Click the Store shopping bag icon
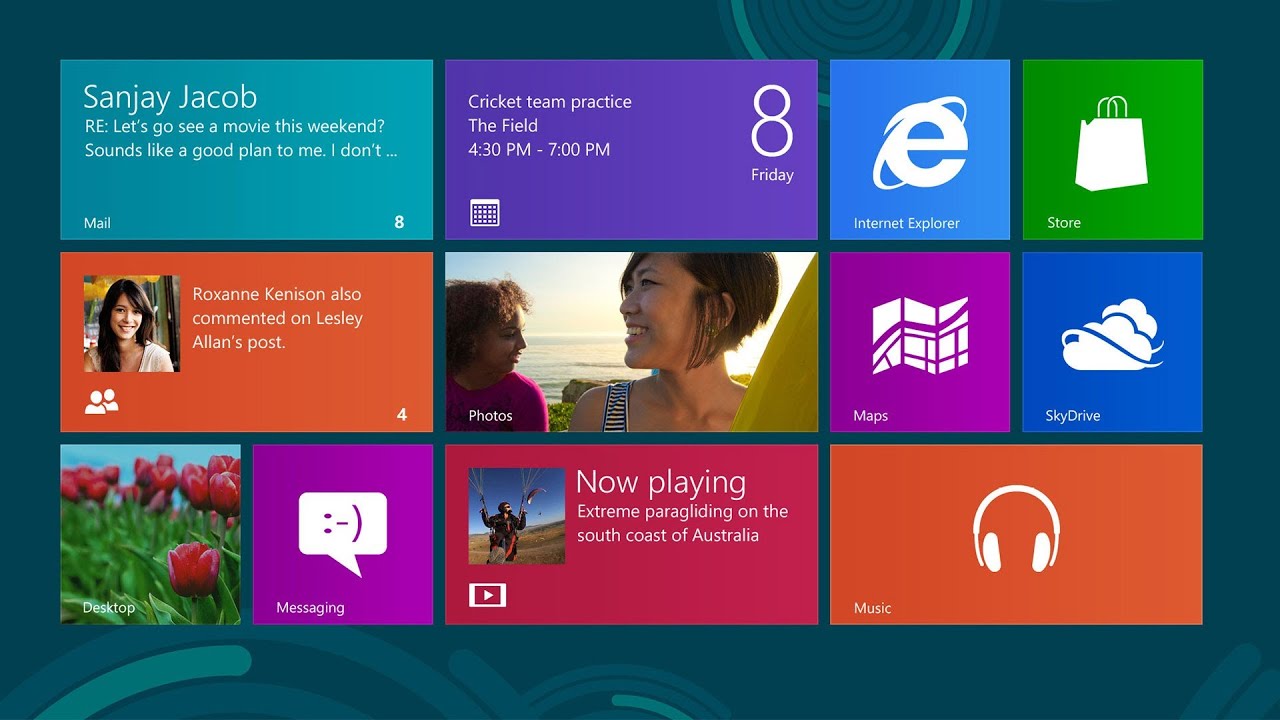 [x=1111, y=143]
